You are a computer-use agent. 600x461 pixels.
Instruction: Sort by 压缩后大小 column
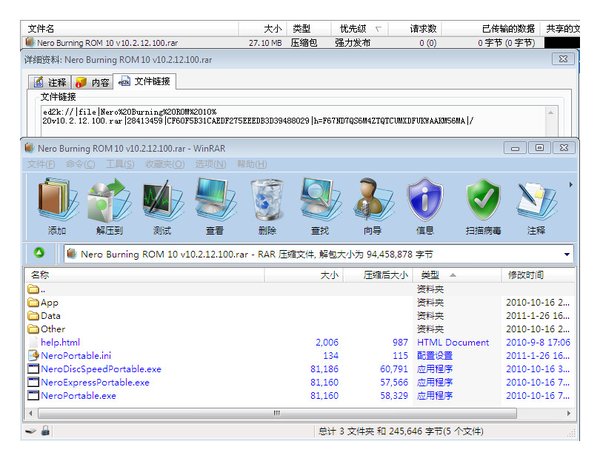tap(378, 275)
